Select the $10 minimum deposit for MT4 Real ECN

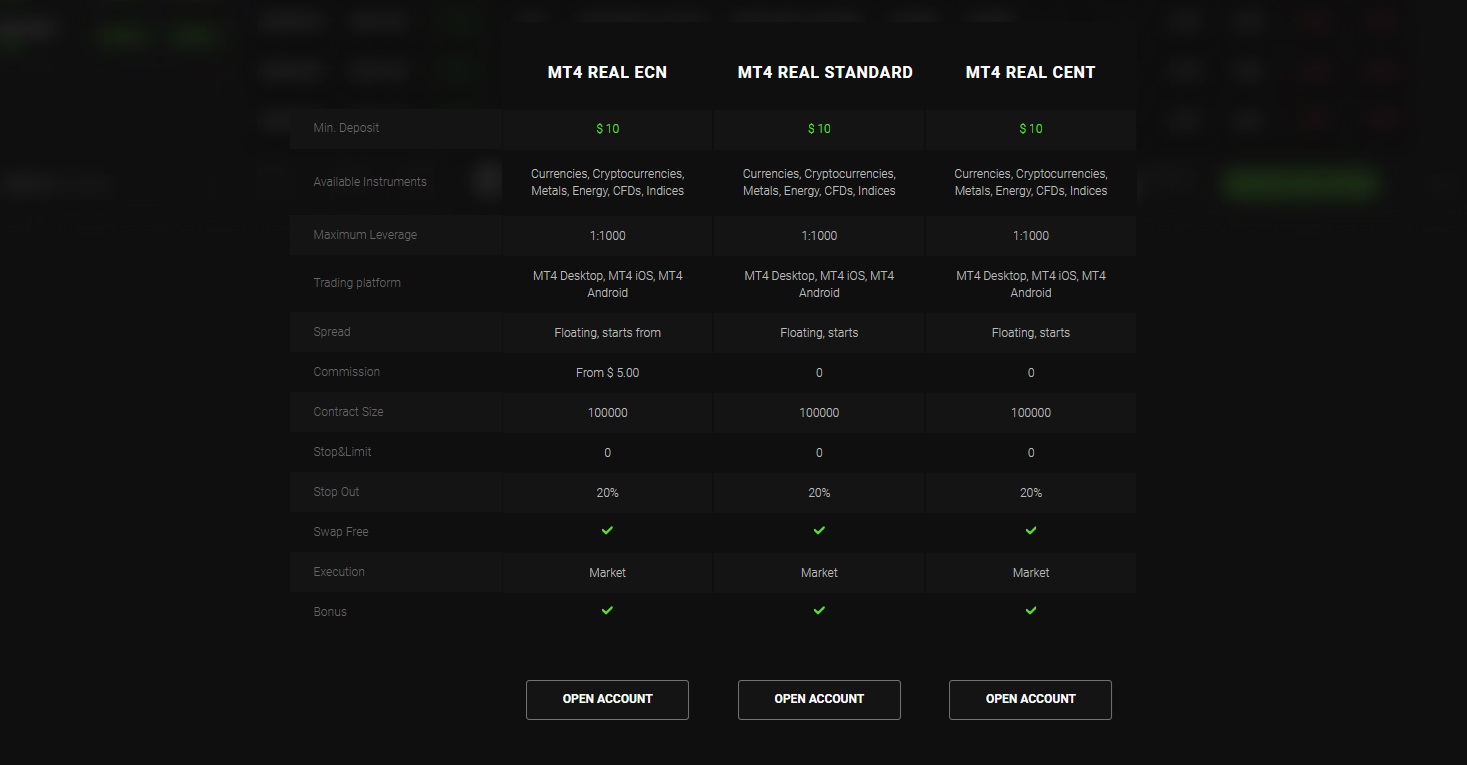[x=607, y=129]
